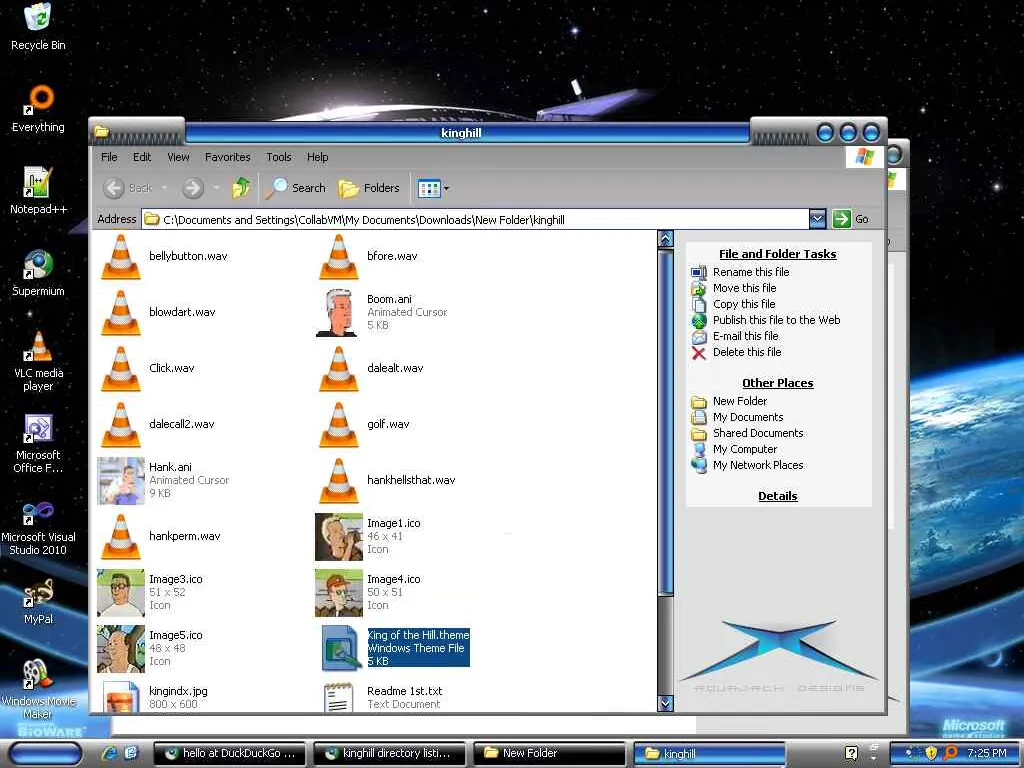Click Rename this file link
Image resolution: width=1024 pixels, height=768 pixels.
tap(750, 272)
